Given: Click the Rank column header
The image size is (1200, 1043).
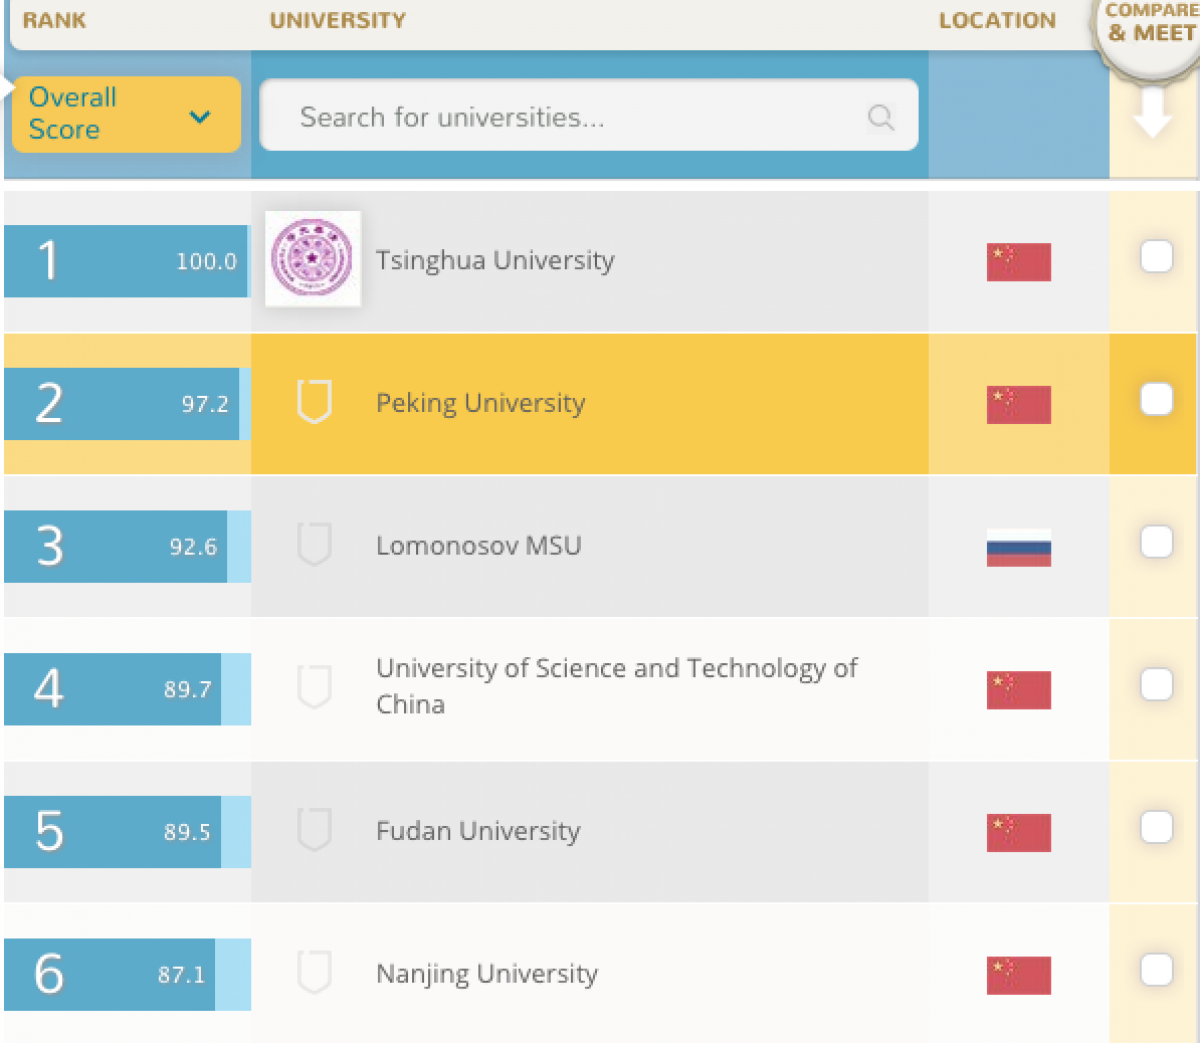Looking at the screenshot, I should [54, 20].
